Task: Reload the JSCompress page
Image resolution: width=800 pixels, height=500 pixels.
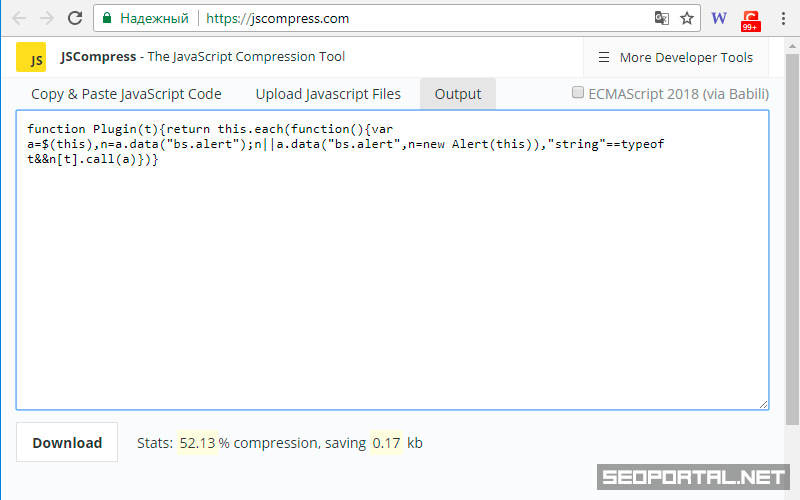Action: [x=75, y=18]
